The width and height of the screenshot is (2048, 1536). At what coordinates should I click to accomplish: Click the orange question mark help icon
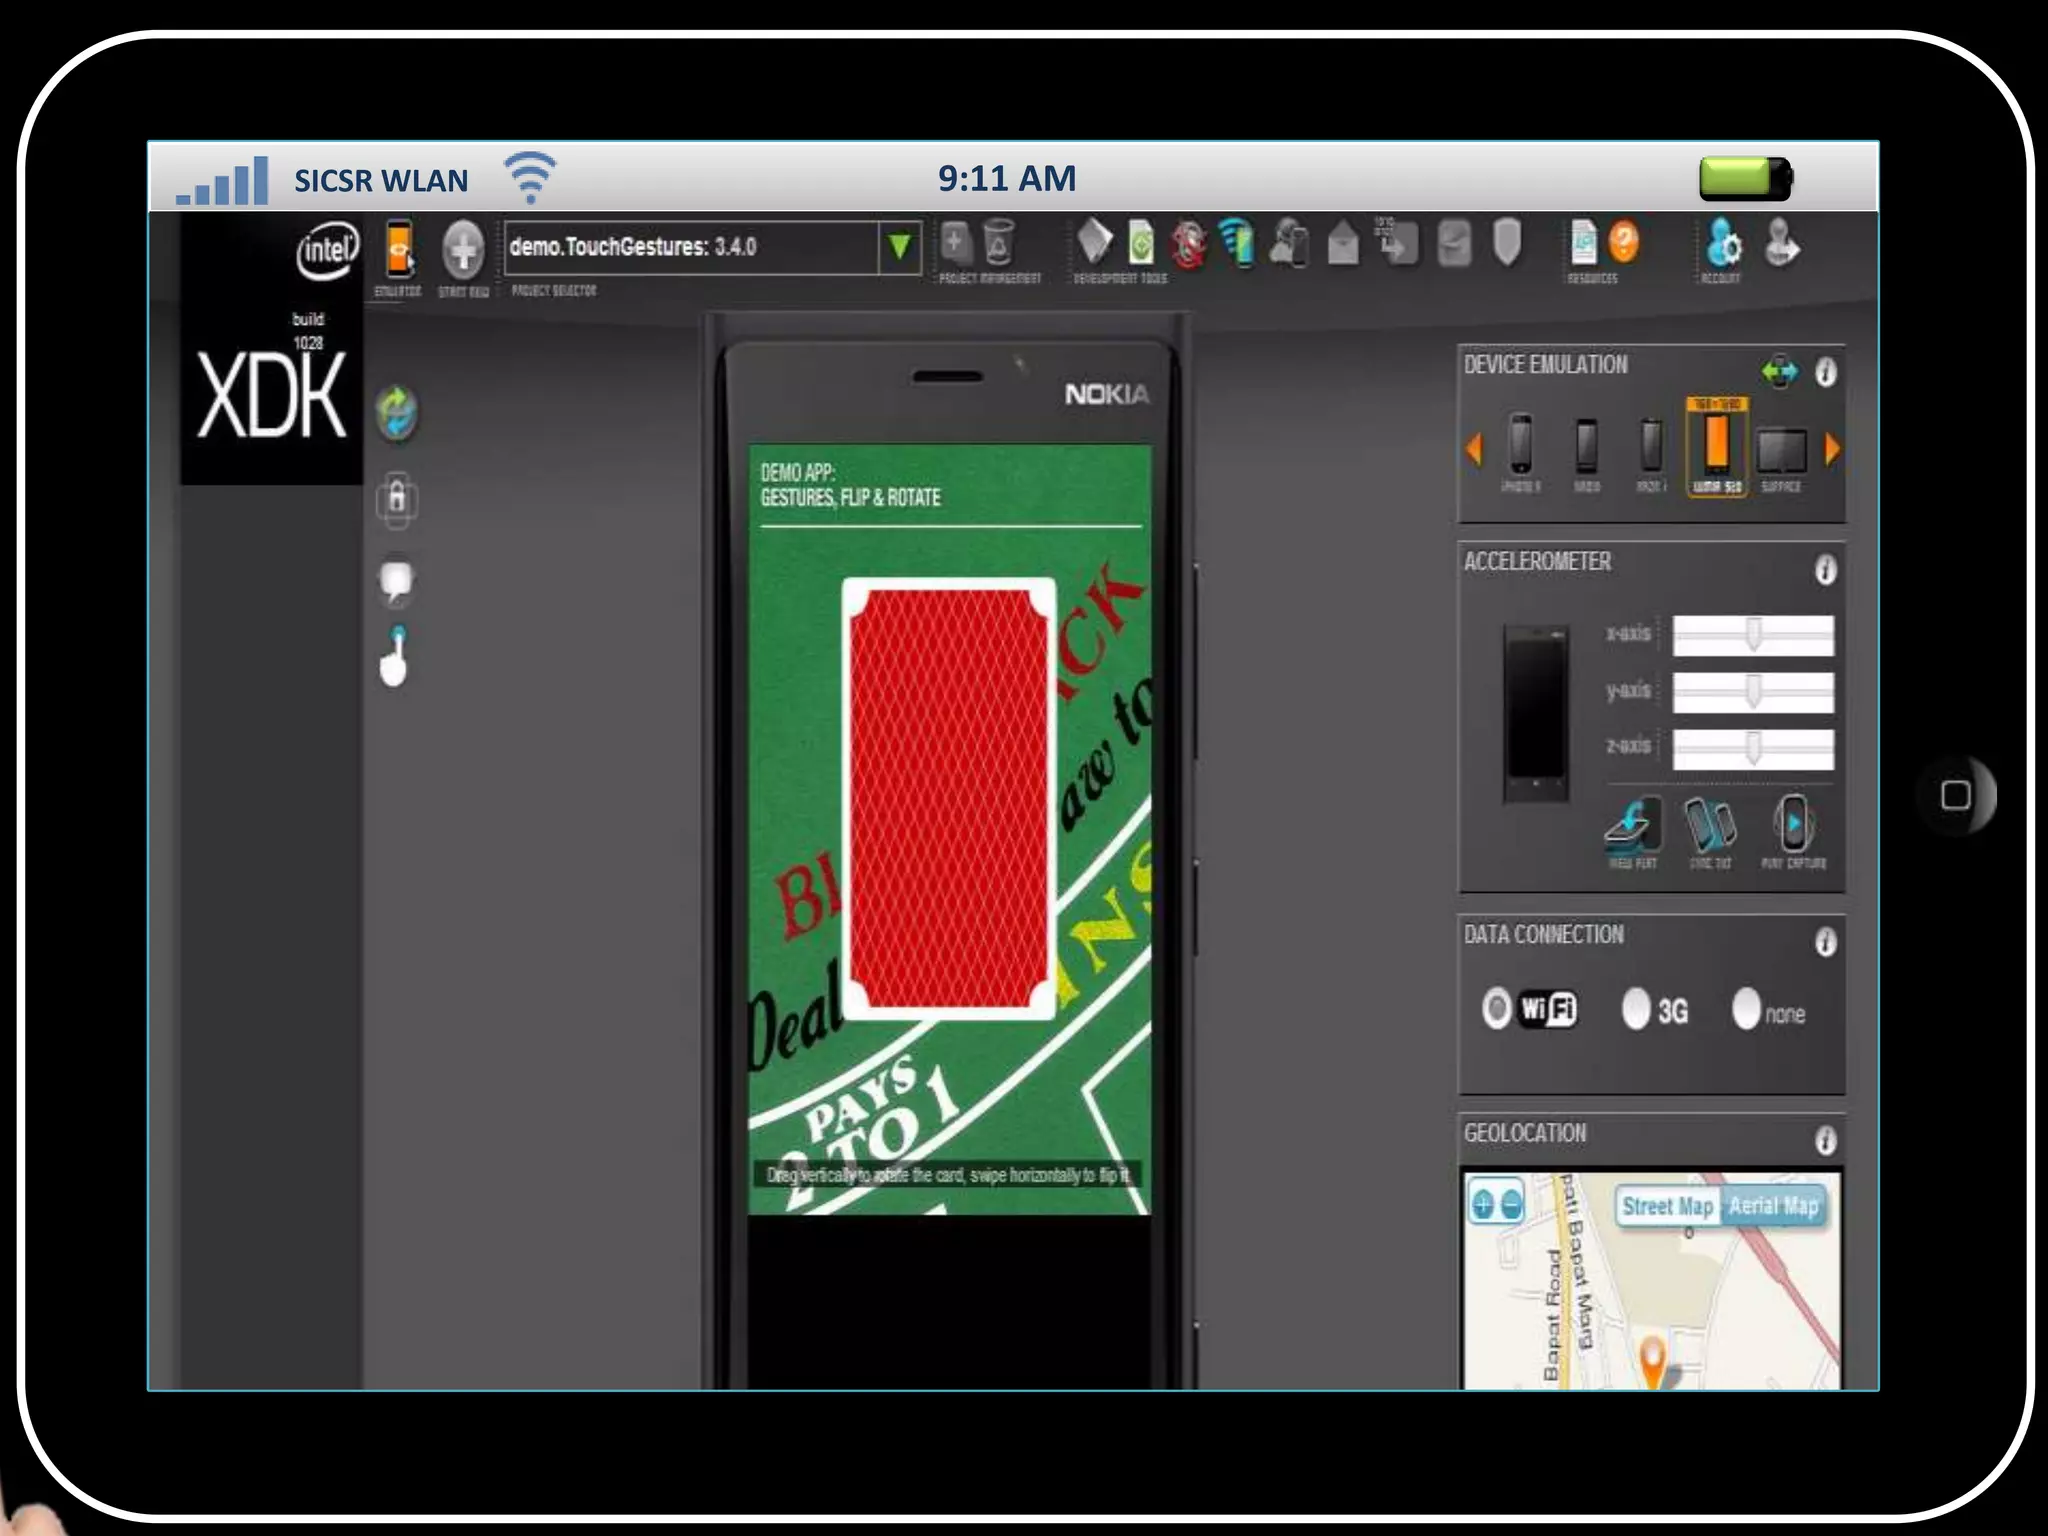[1624, 243]
